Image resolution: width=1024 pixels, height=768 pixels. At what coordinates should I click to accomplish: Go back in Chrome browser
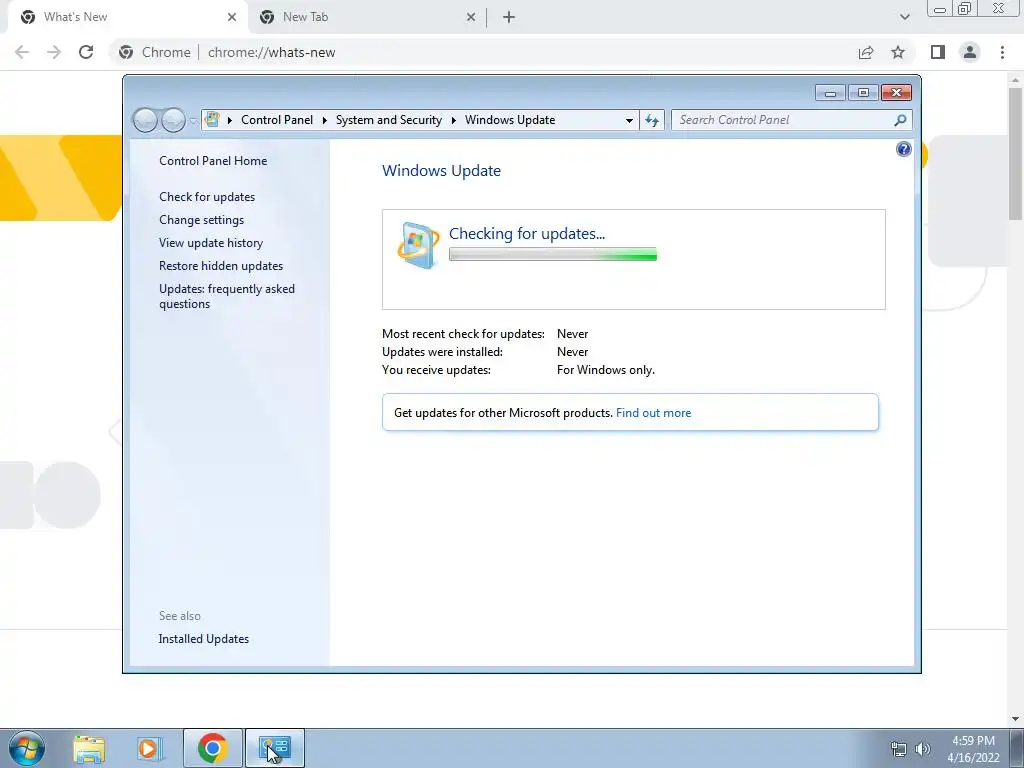coord(22,52)
